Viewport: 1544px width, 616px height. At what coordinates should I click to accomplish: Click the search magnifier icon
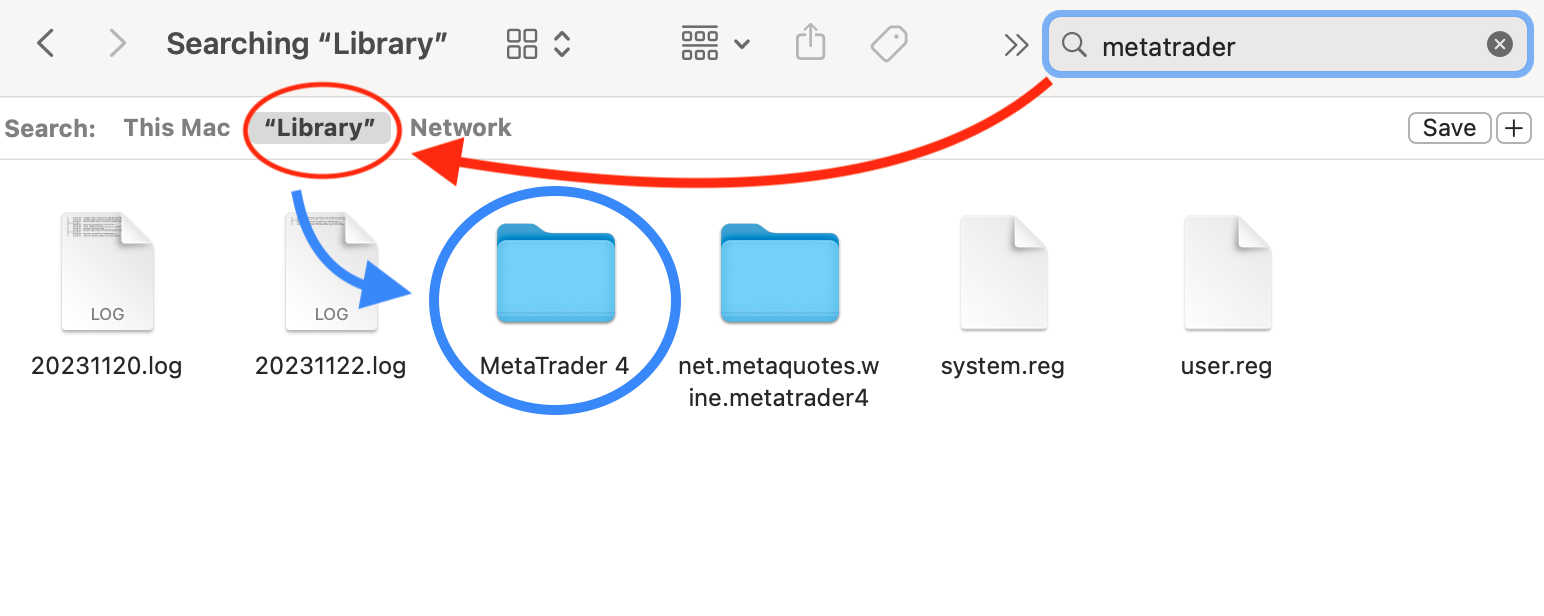tap(1074, 44)
